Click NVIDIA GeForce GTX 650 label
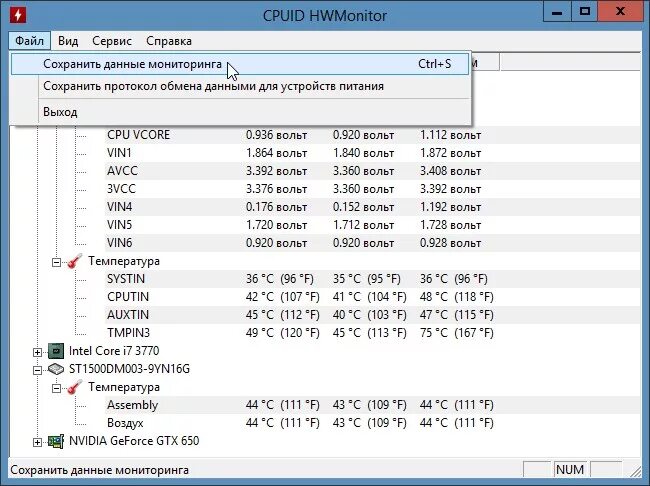Screen dimensions: 650x486 pyautogui.click(x=134, y=441)
